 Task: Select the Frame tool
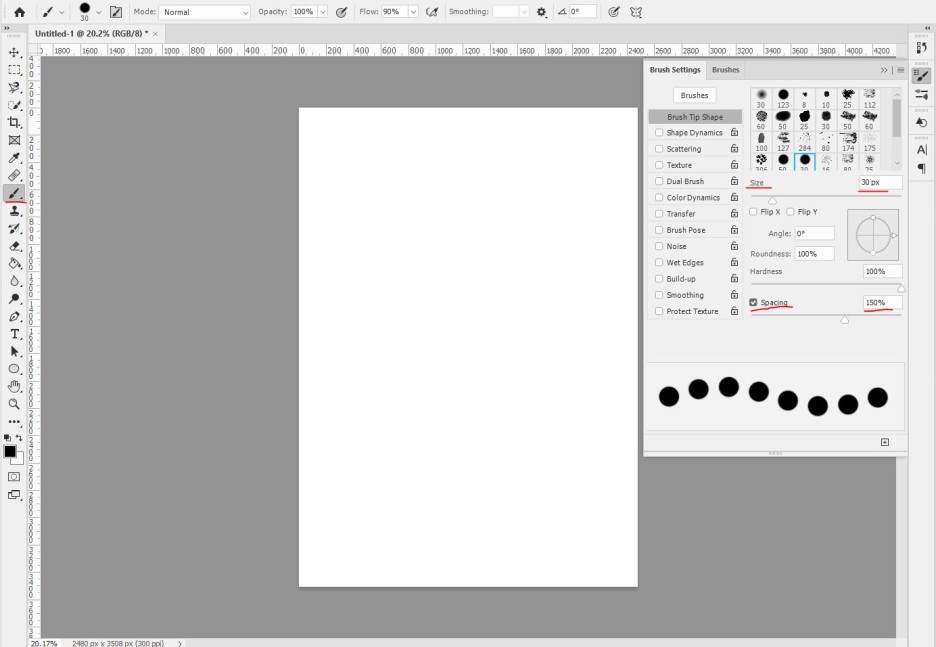[x=14, y=140]
